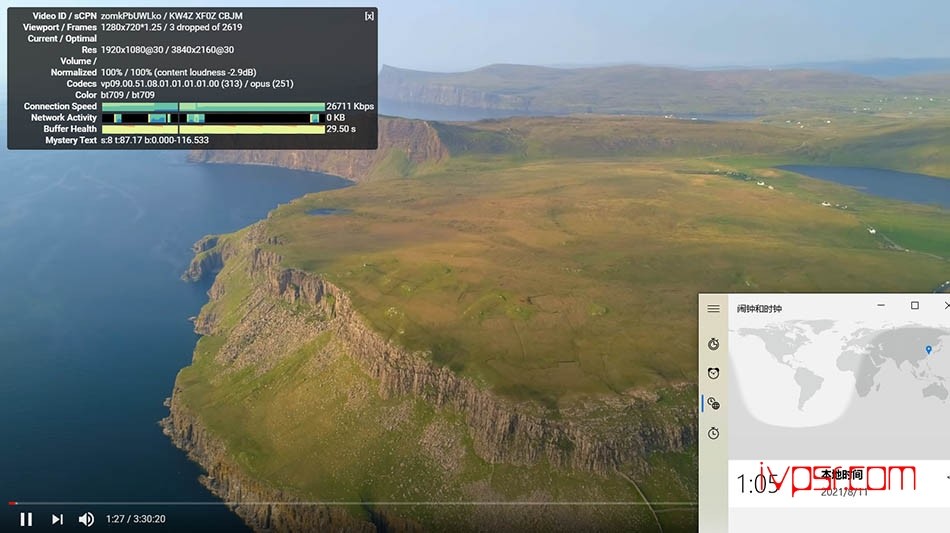Click the Network Activity graph
Viewport: 950px width, 533px height.
(213, 118)
